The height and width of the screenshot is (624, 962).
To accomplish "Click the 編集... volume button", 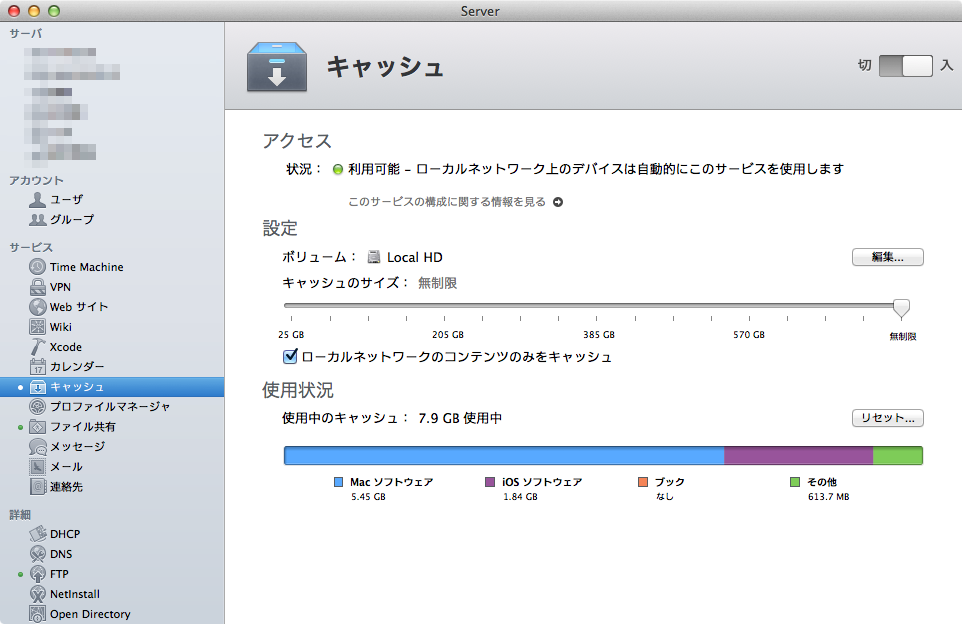I will 887,257.
